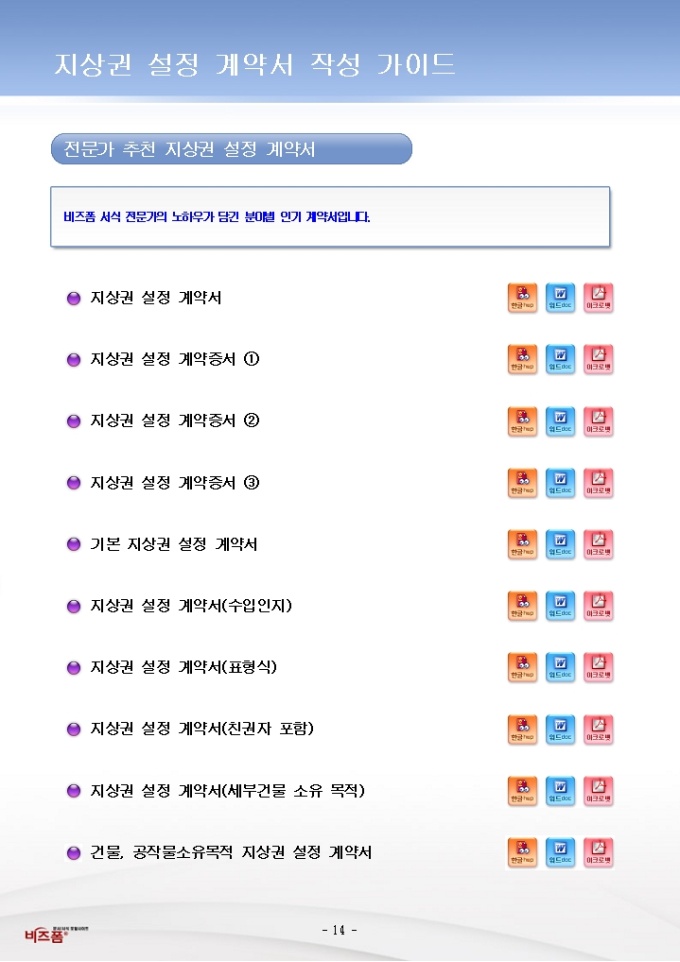The width and height of the screenshot is (680, 962).
Task: Click 한글 hwp icon for 건물, 공작물소유목적 계약서
Action: [522, 852]
